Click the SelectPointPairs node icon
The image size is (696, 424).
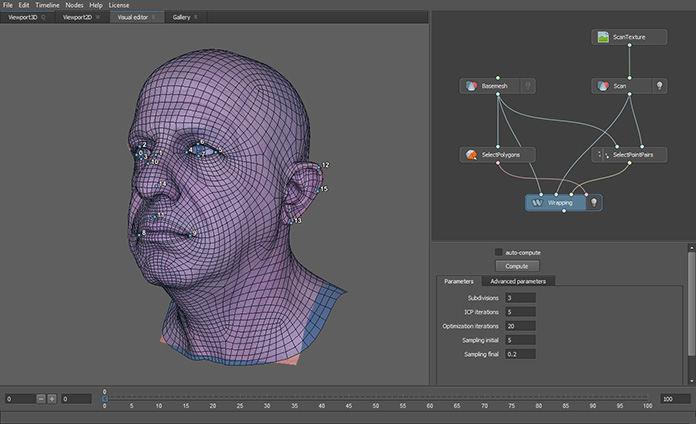click(603, 155)
